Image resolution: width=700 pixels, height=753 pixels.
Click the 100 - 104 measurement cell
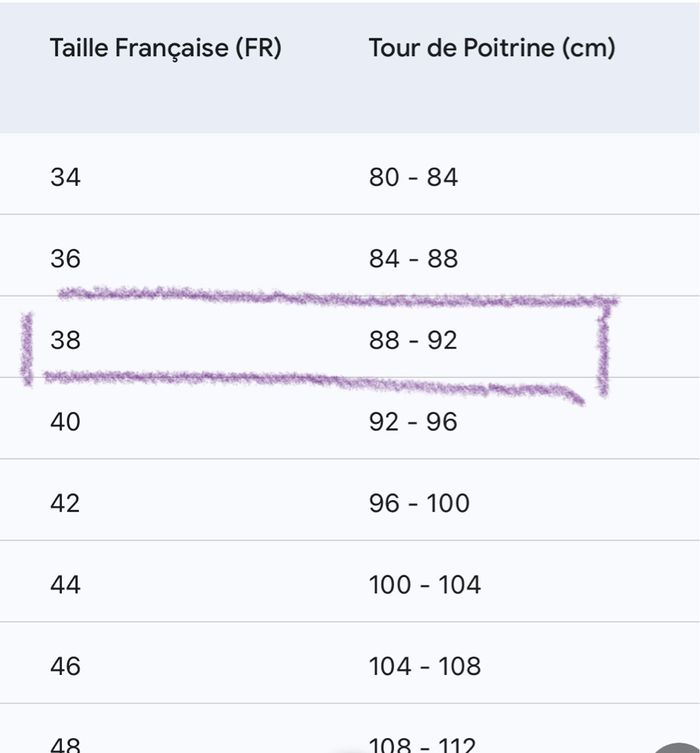point(425,585)
